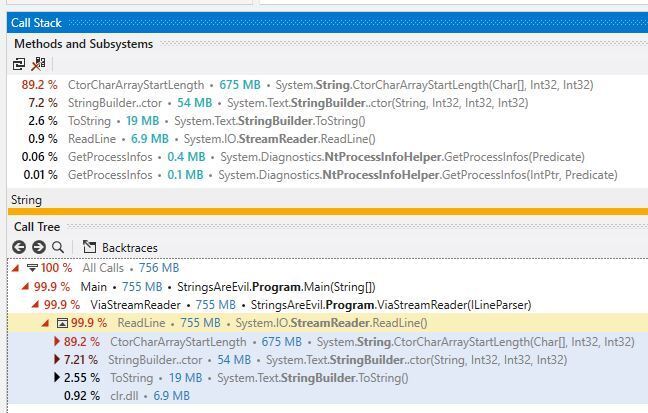Click the Backtraces folder icon
The image size is (648, 413).
pyautogui.click(x=89, y=247)
